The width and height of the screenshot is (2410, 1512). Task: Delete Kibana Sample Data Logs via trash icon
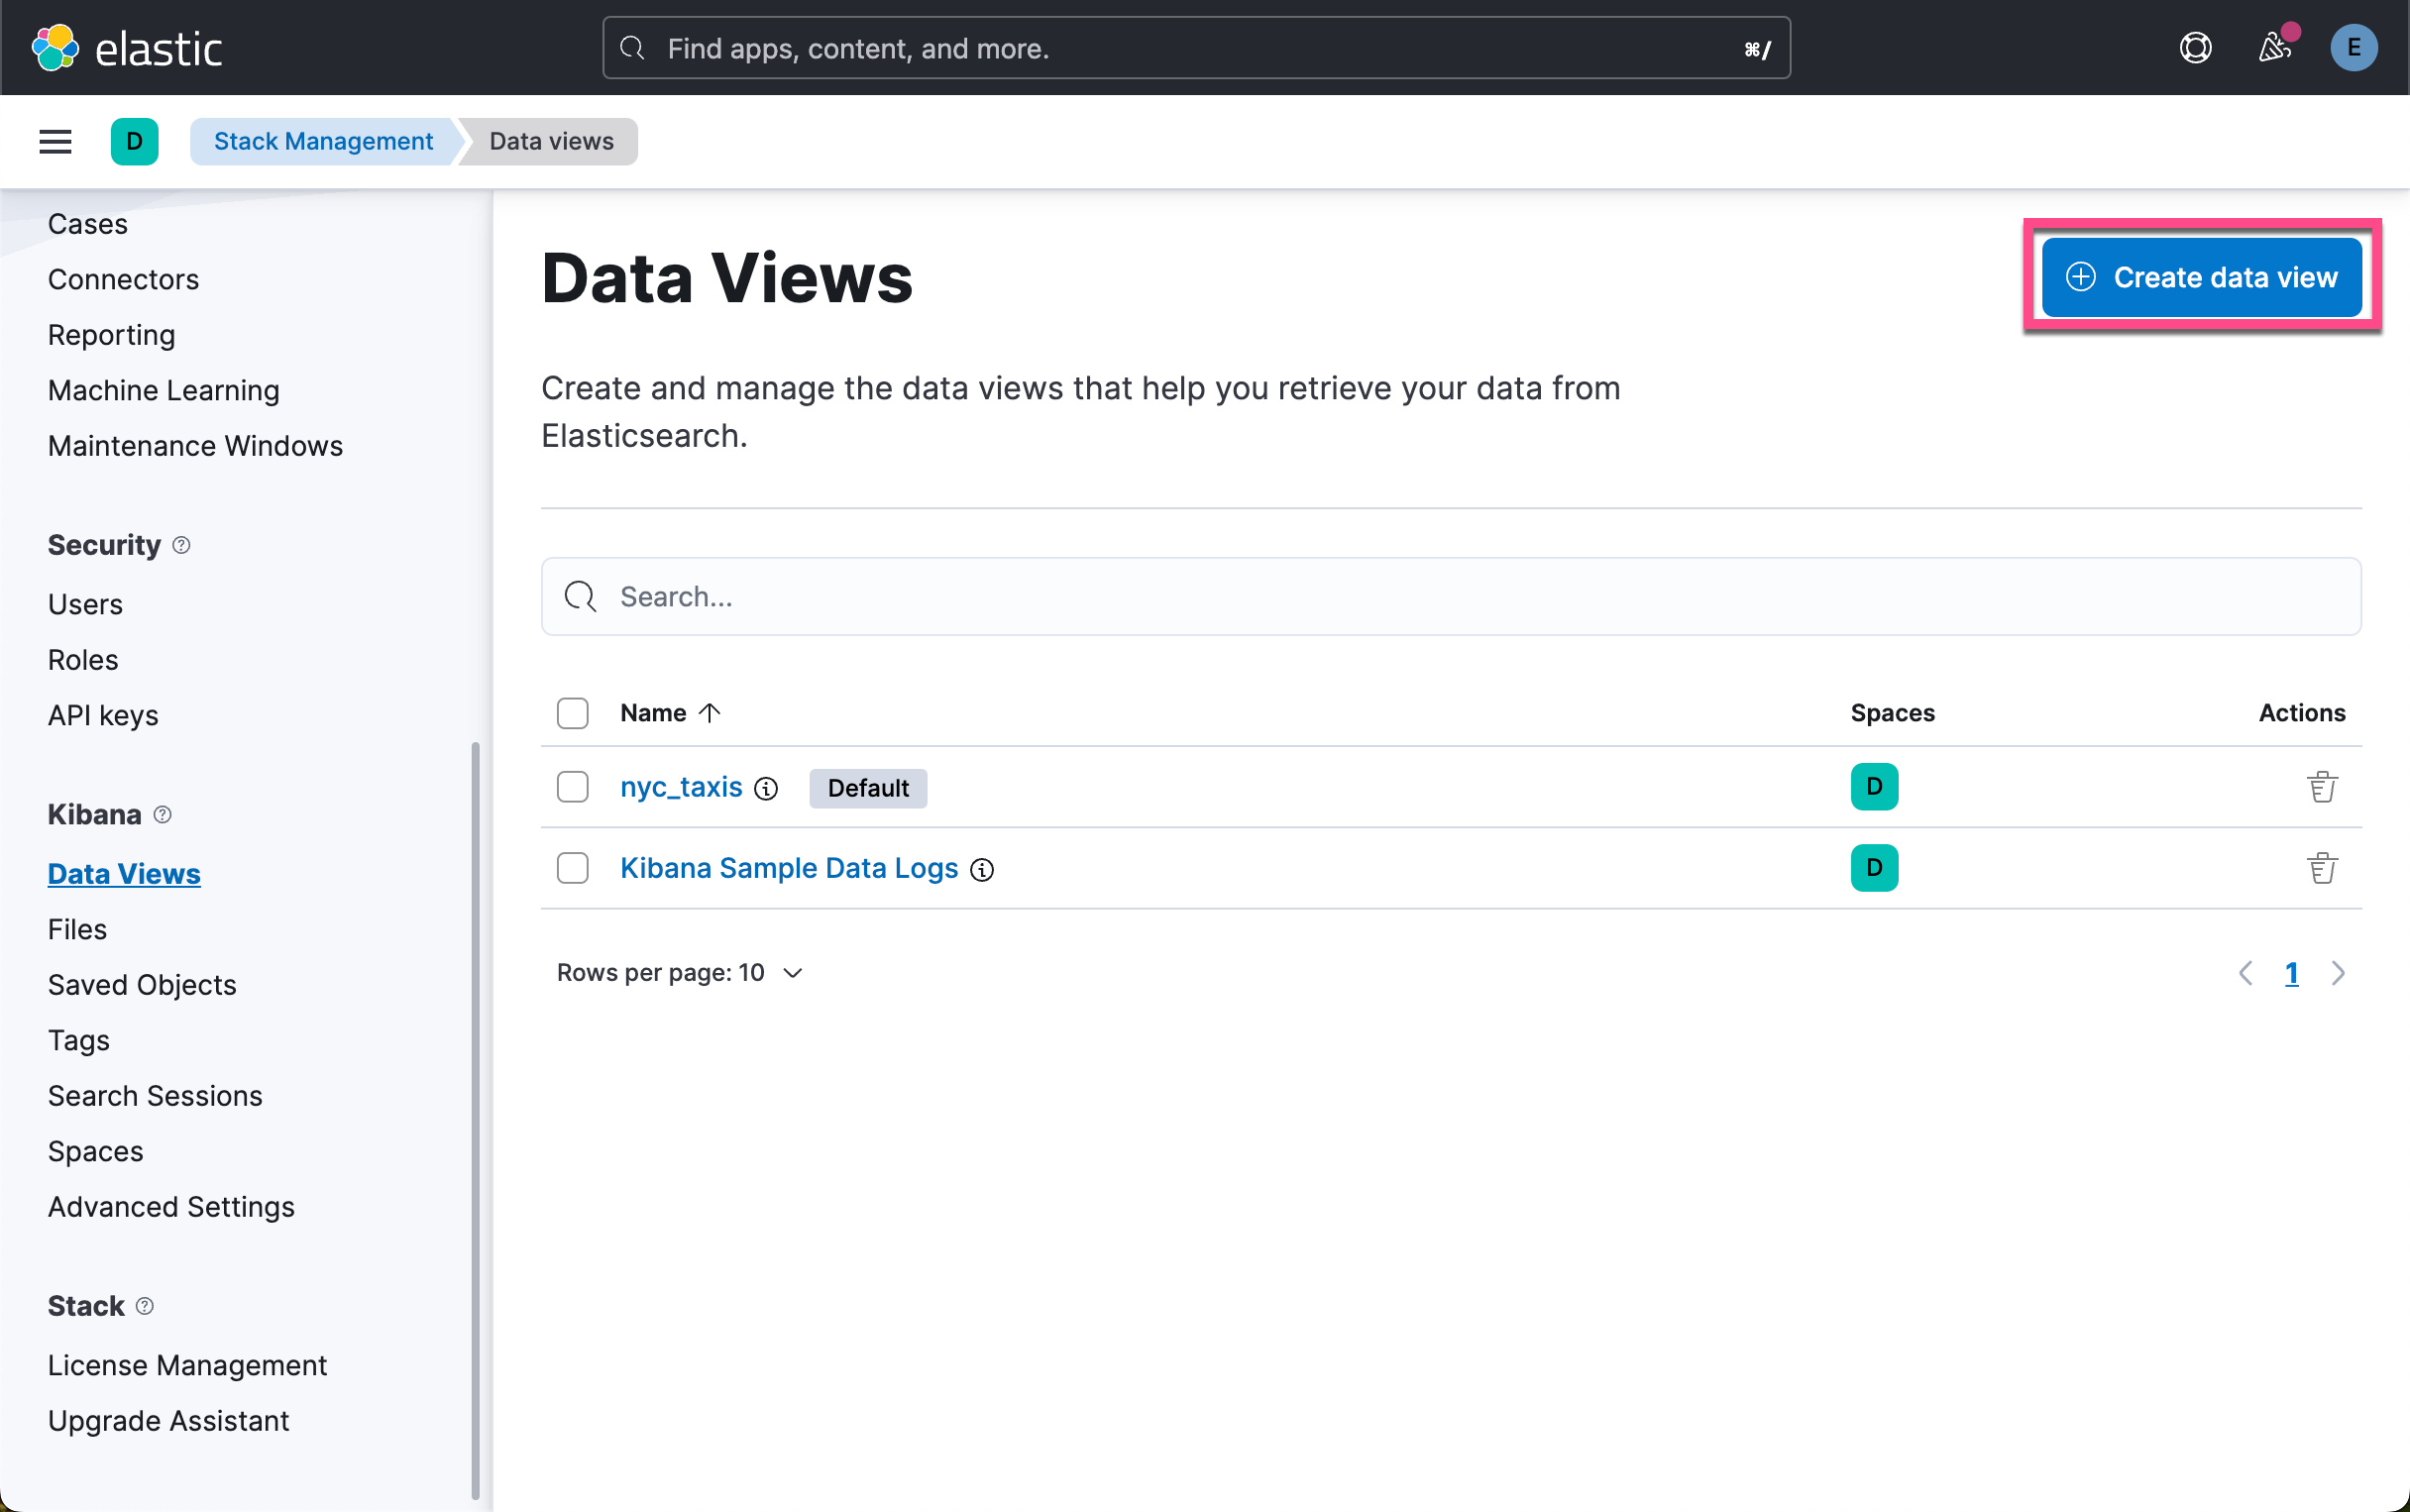pos(2322,868)
